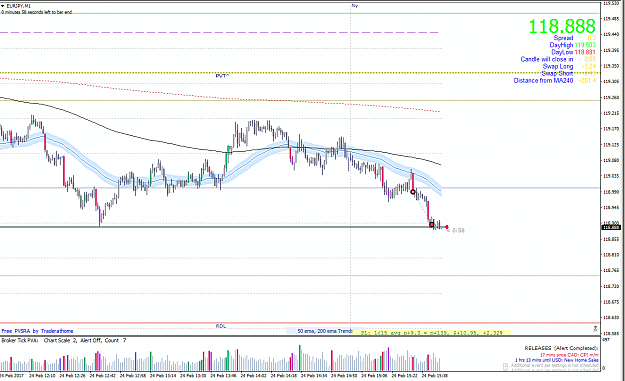Click 119.440 on the price scale

[x=611, y=34]
